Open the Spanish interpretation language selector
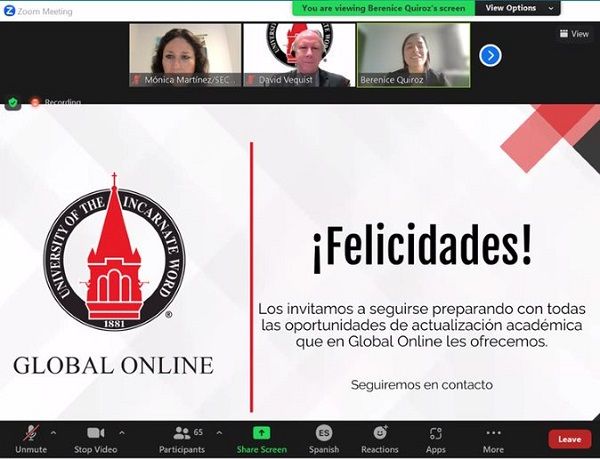This screenshot has width=600, height=459. [x=324, y=439]
